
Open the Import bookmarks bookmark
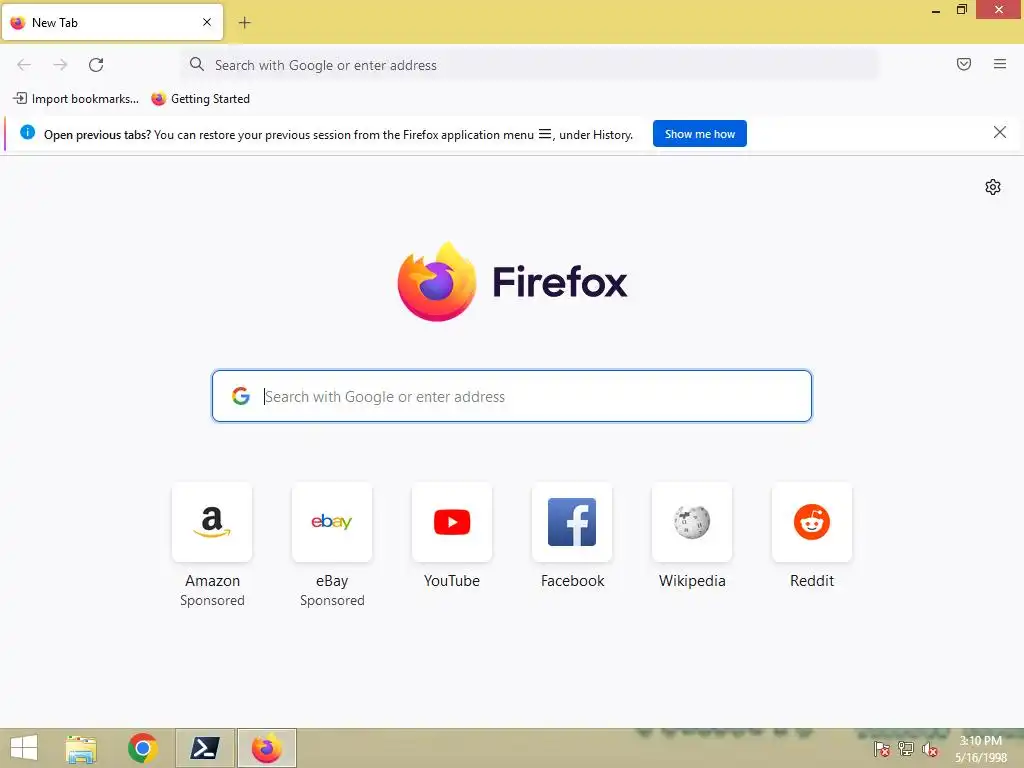(x=76, y=99)
